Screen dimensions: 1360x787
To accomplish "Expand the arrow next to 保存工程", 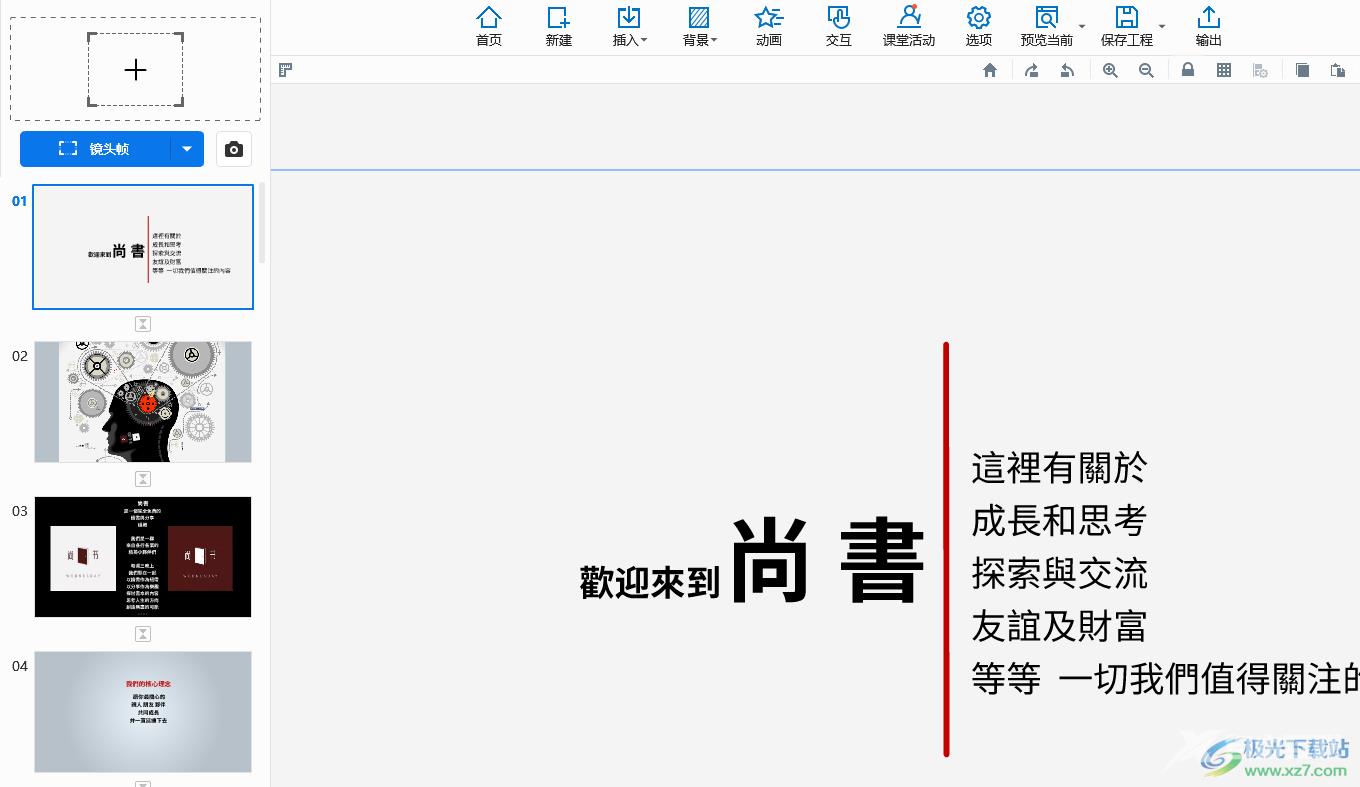I will (x=1162, y=26).
